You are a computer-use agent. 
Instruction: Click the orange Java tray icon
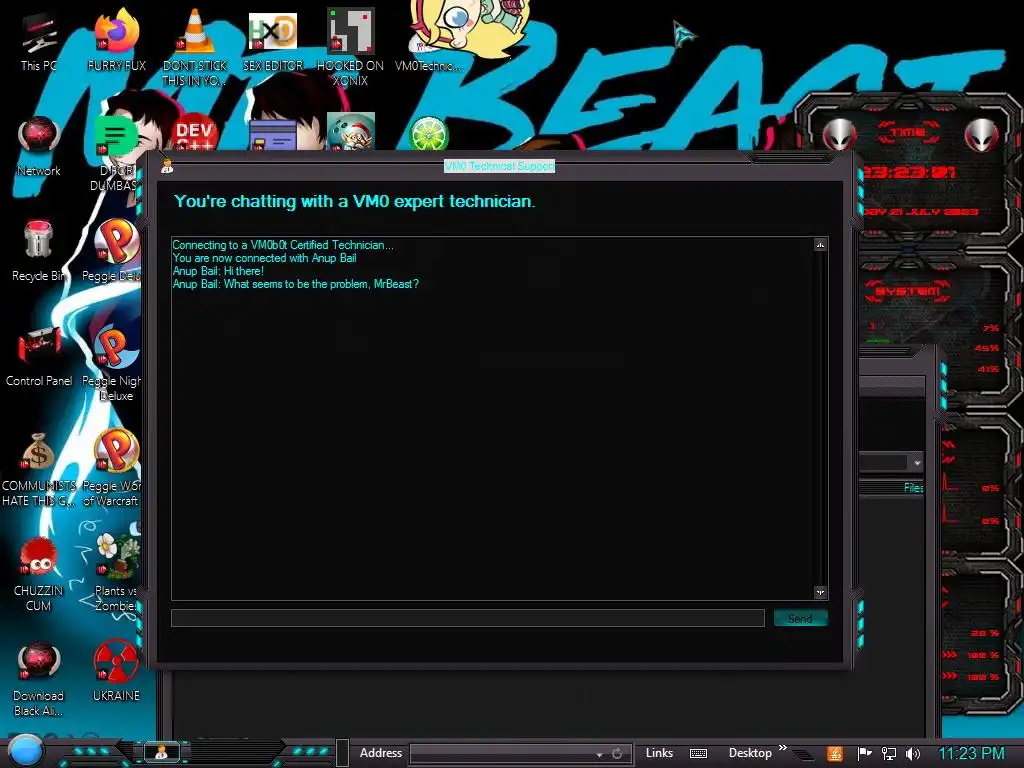tap(835, 754)
